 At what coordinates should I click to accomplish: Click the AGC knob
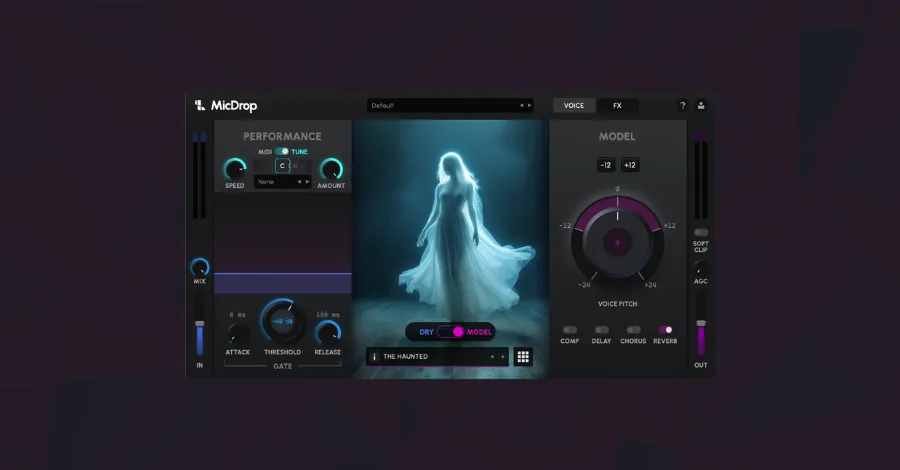[701, 268]
